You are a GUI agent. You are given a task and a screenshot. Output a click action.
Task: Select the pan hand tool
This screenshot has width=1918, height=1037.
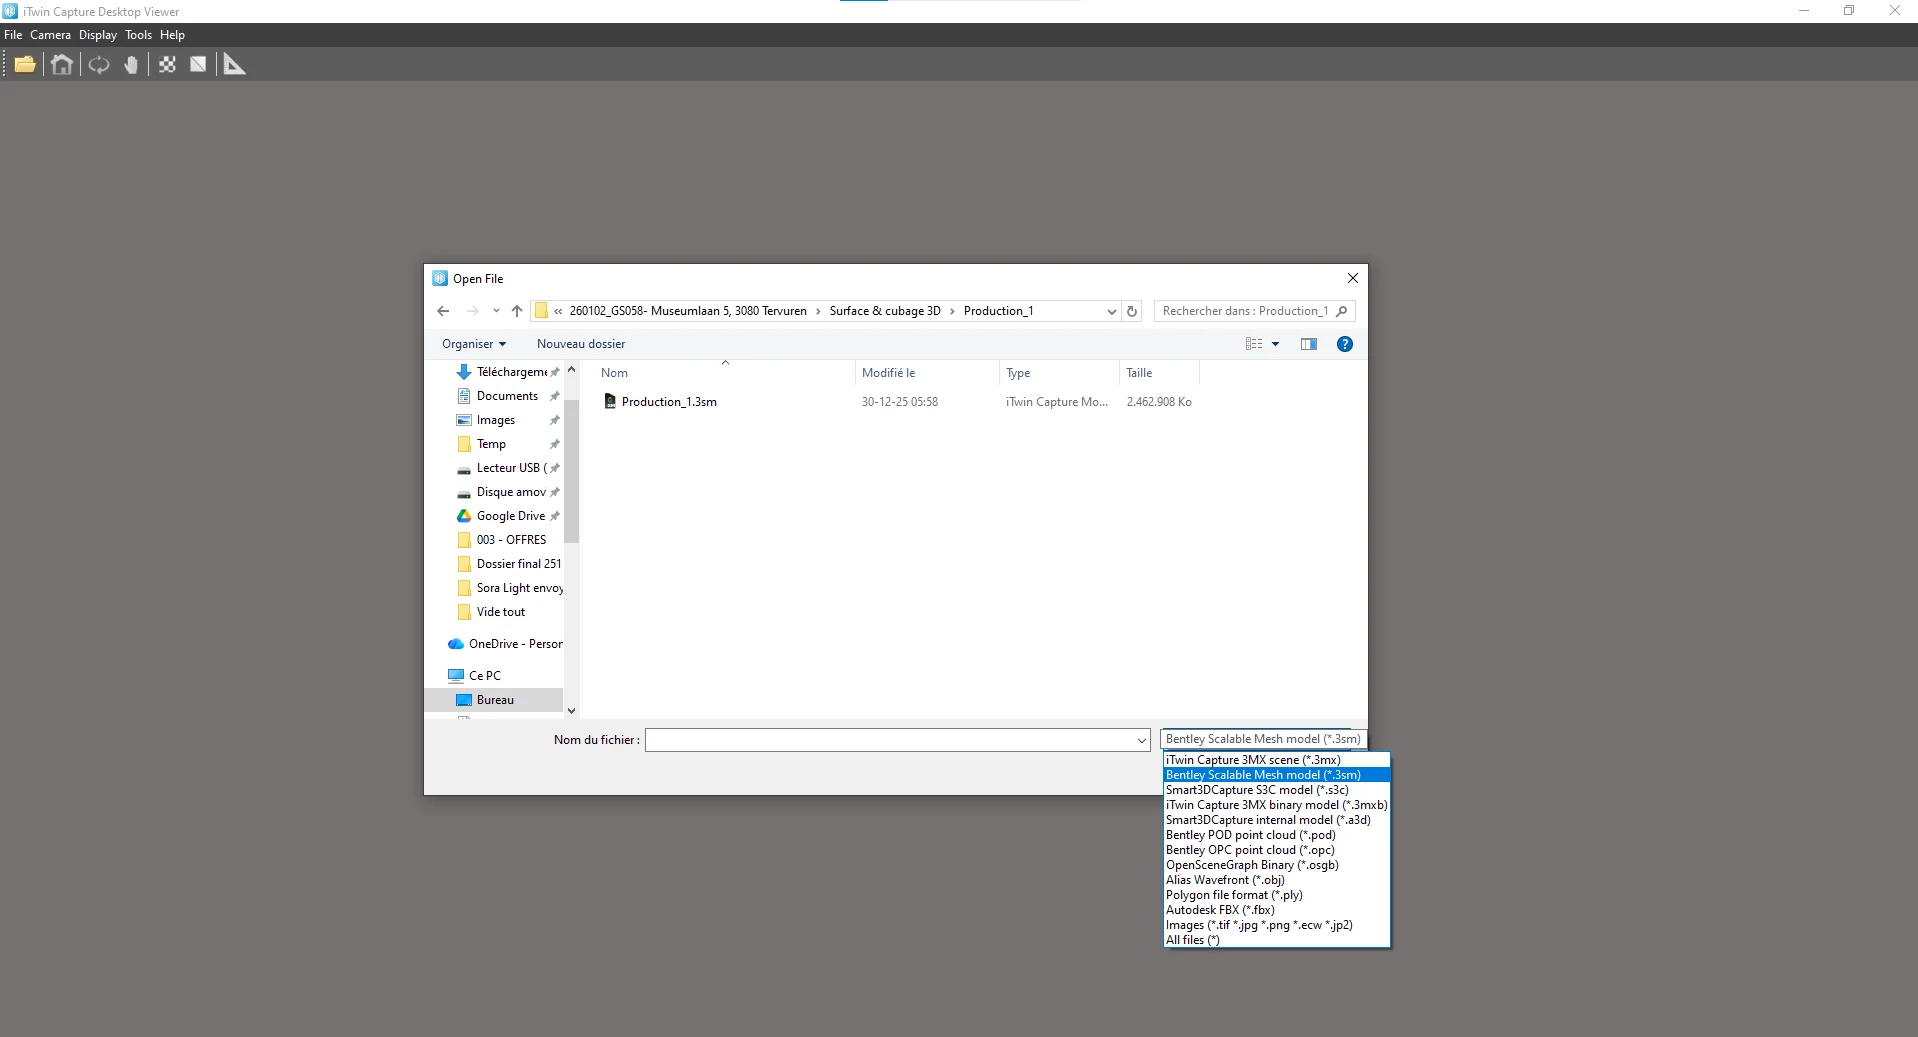[131, 65]
